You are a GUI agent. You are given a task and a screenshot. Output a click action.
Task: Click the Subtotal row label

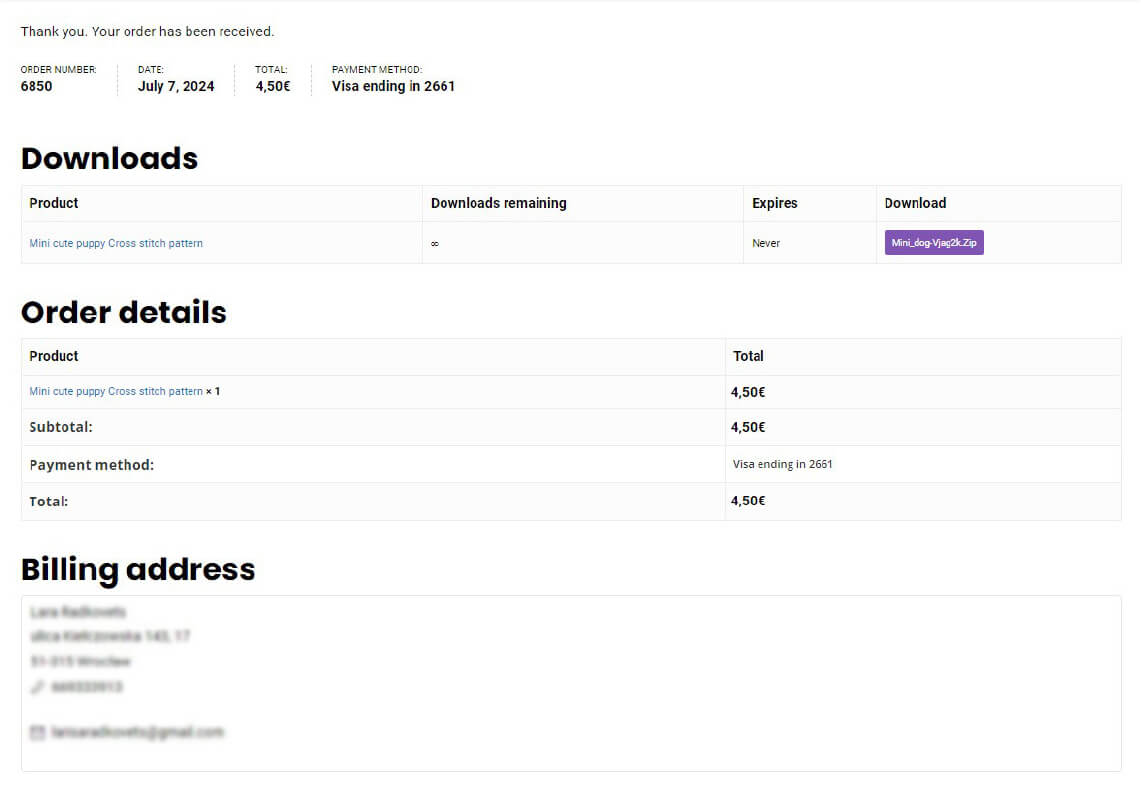coord(61,427)
